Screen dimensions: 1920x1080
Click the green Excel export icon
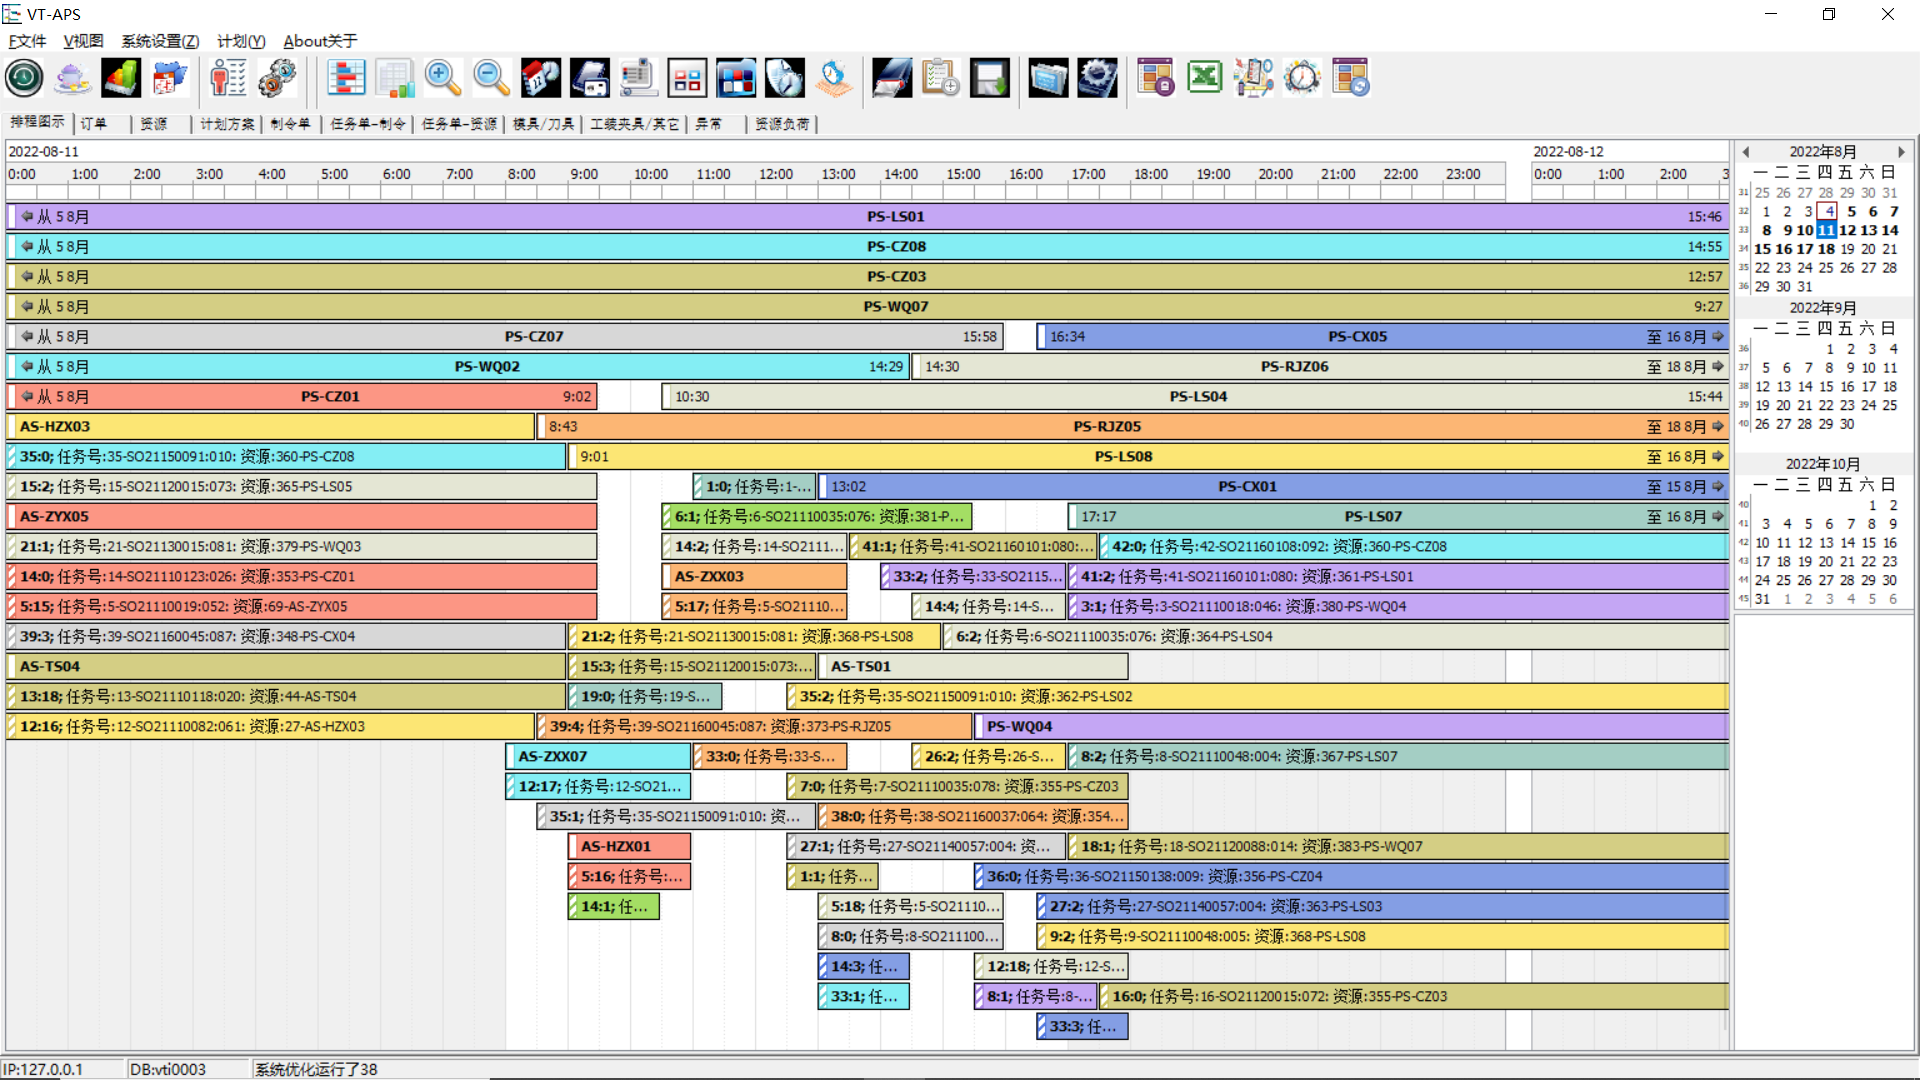pos(1204,78)
